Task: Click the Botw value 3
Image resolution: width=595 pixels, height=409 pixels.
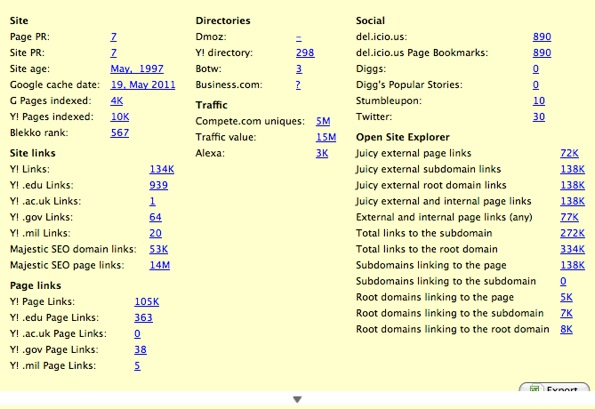Action: click(299, 69)
